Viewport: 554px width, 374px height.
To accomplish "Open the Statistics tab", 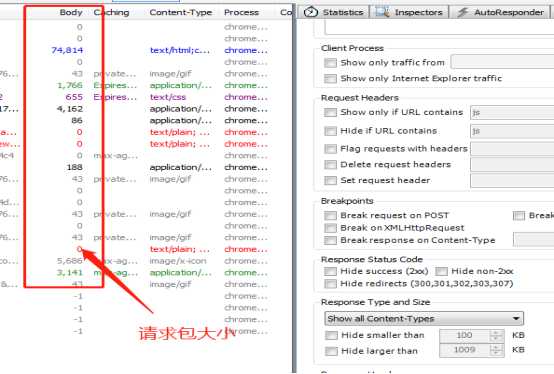I will pyautogui.click(x=334, y=12).
